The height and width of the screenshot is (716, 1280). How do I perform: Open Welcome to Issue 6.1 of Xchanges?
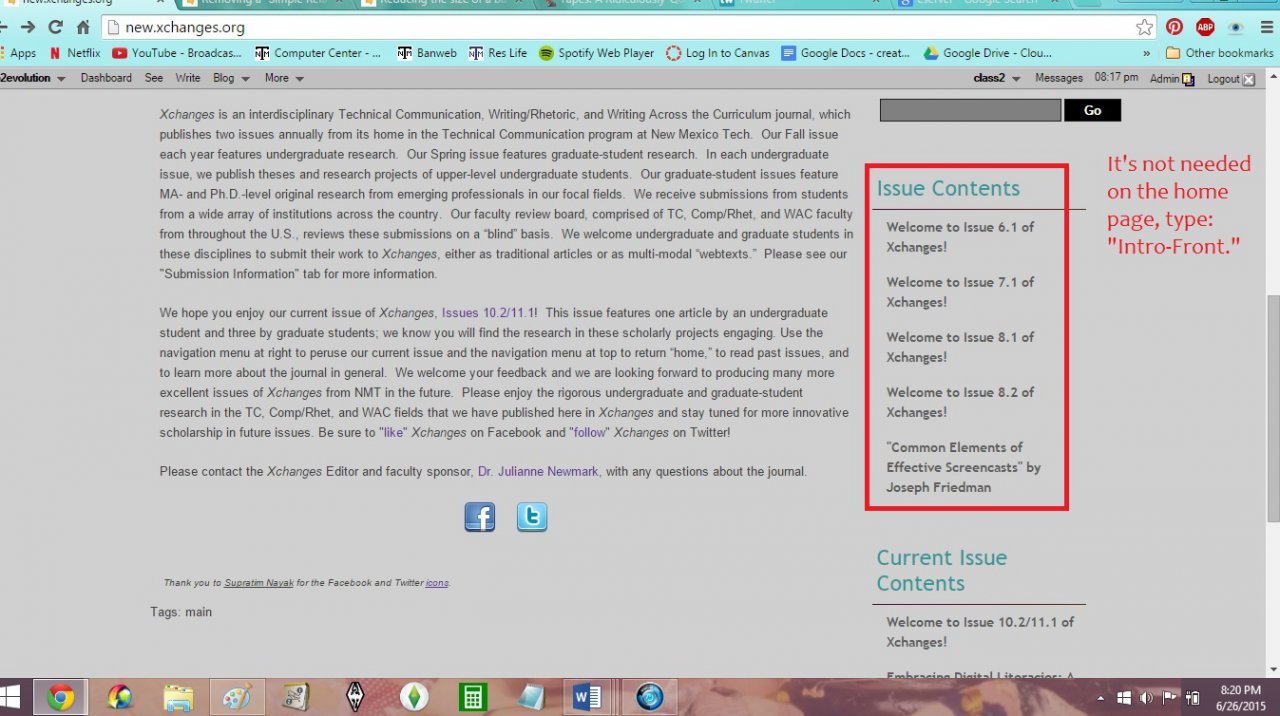point(960,237)
